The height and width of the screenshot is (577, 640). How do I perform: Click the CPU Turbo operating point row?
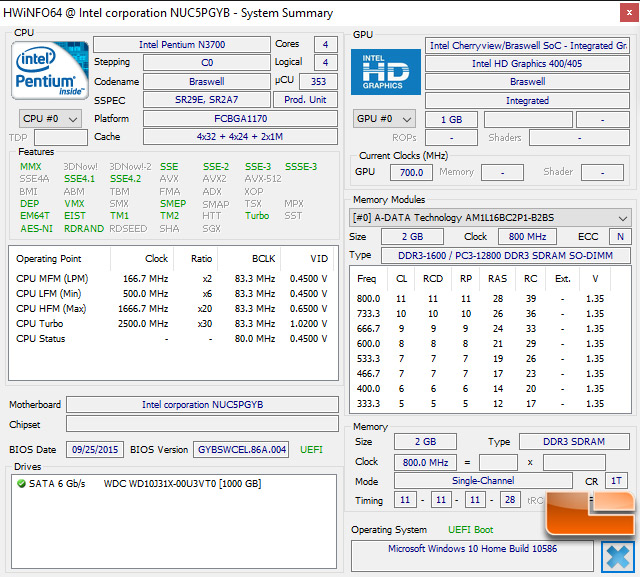coord(172,324)
